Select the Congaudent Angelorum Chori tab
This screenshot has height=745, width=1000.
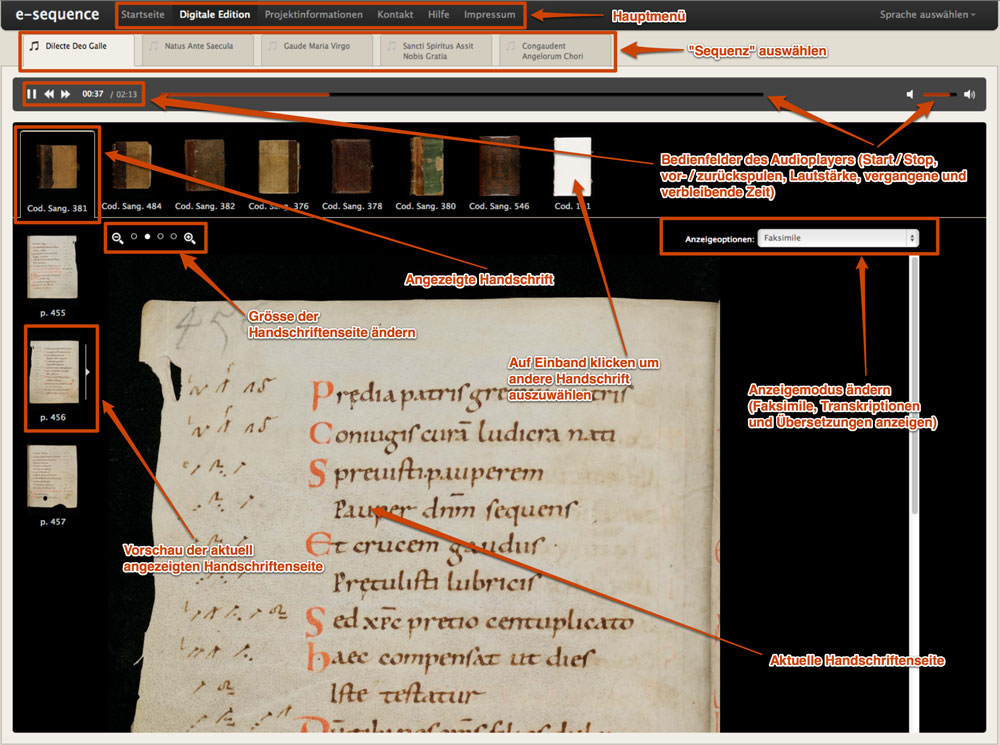pyautogui.click(x=555, y=50)
